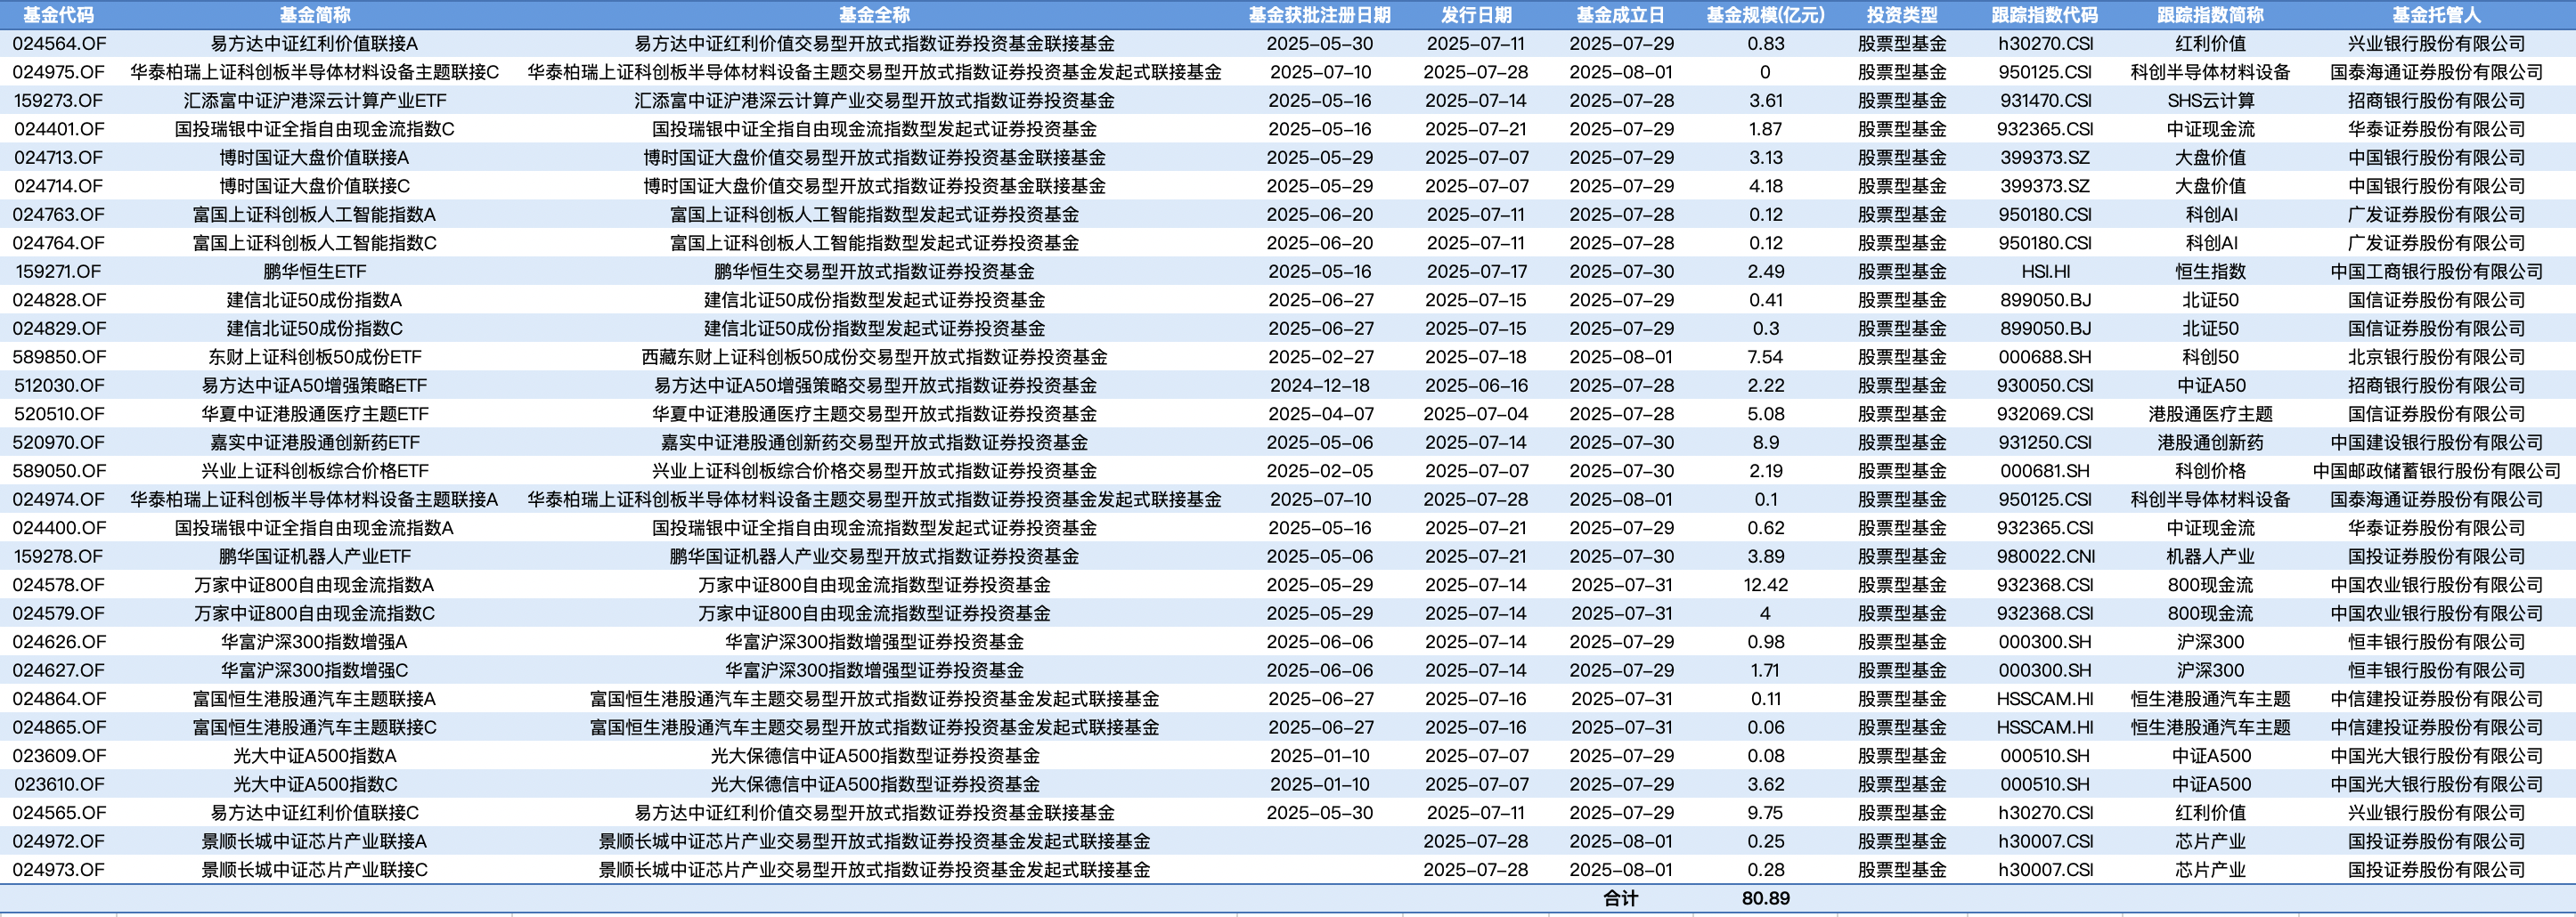
Task: Click the 发行日期 column header
Action: (1475, 15)
